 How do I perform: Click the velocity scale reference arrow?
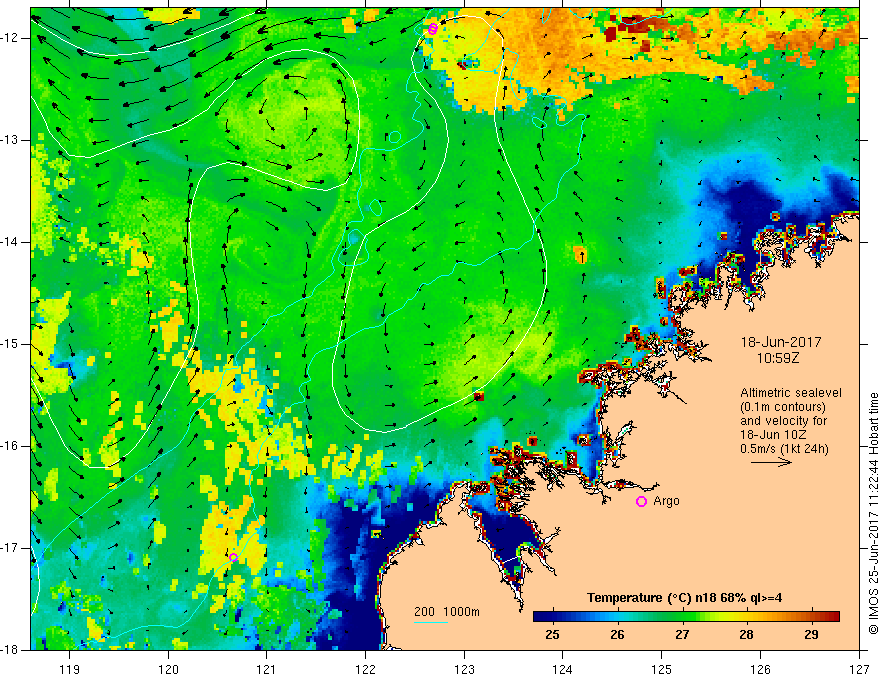(x=771, y=462)
